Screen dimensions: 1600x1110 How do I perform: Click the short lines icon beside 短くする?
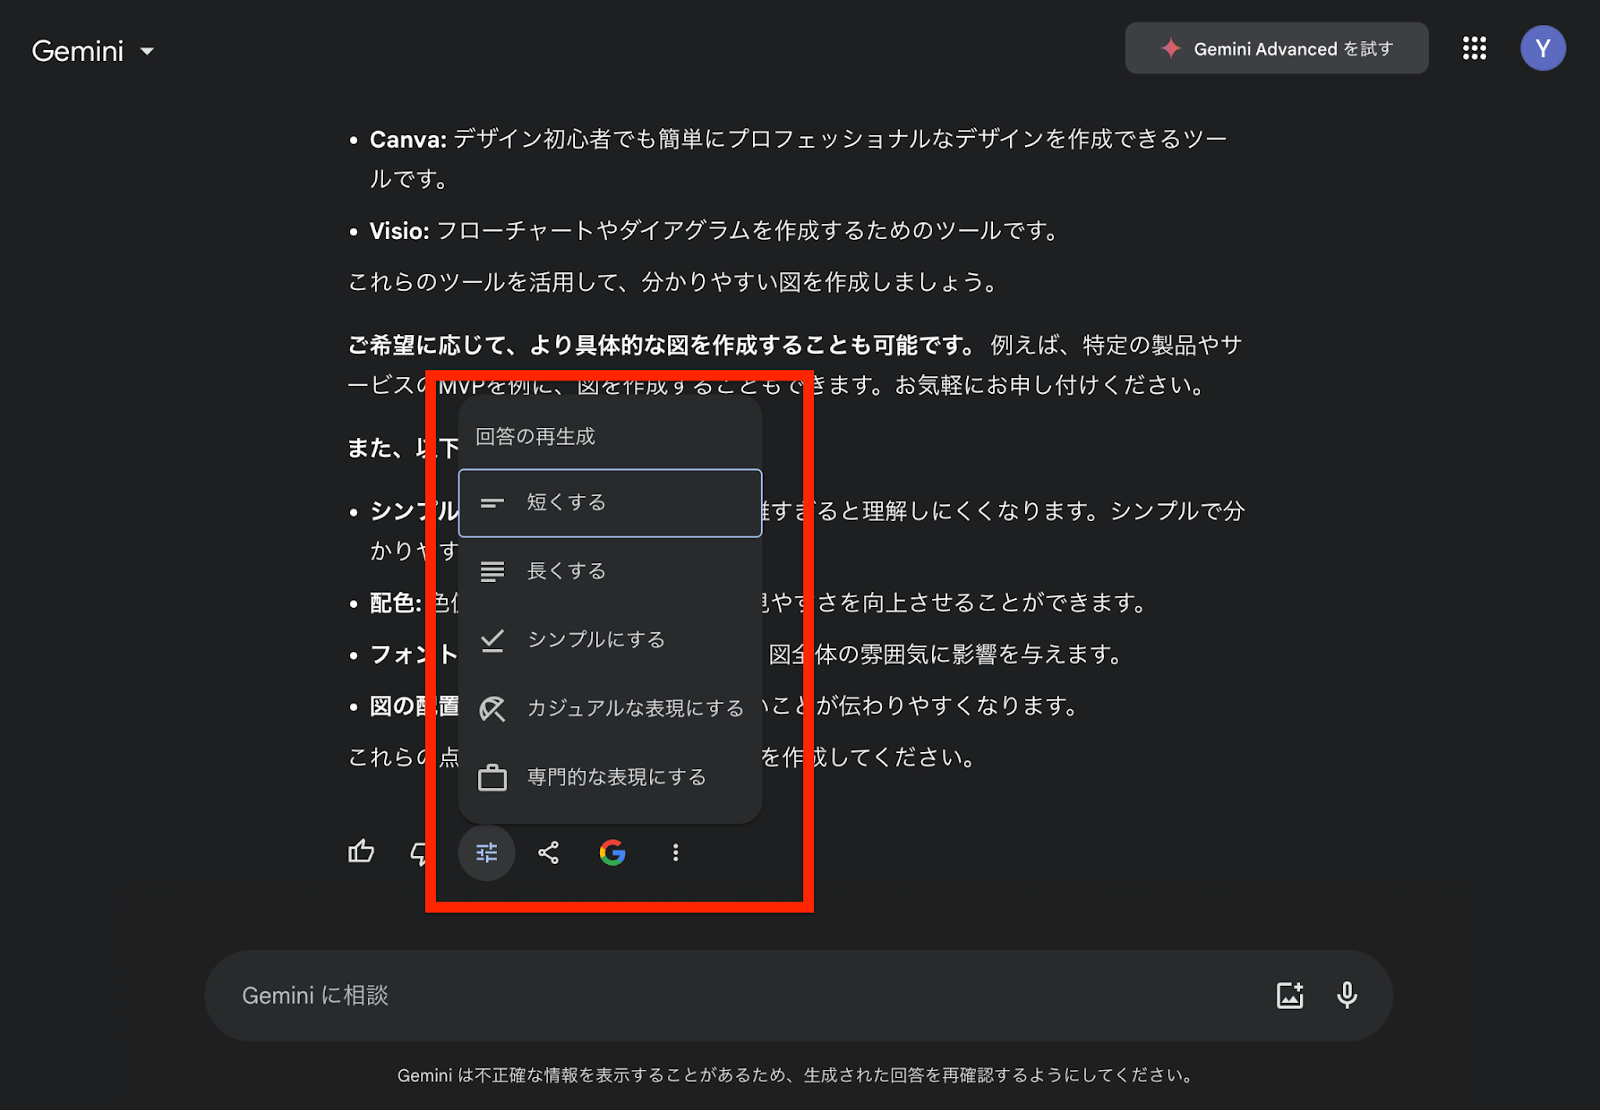pyautogui.click(x=492, y=503)
